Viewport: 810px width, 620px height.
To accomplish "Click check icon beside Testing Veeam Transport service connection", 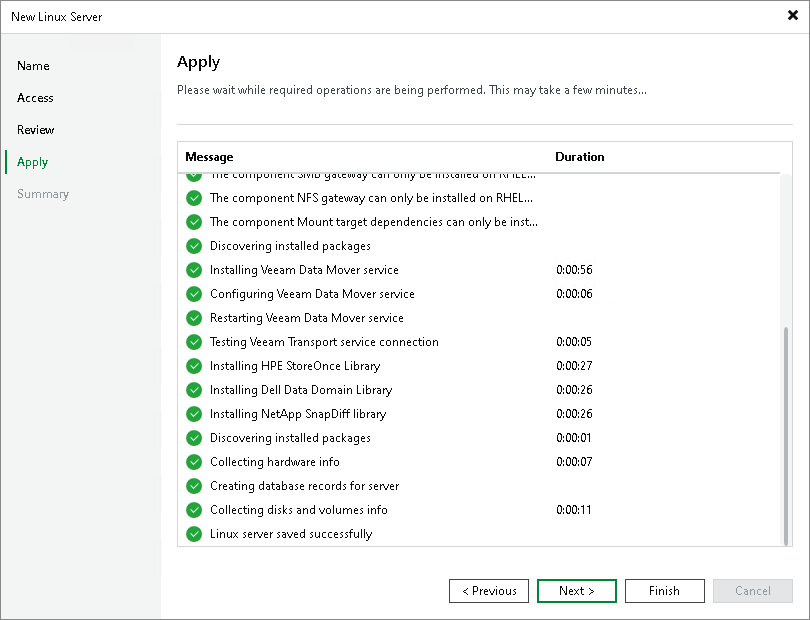I will 194,342.
